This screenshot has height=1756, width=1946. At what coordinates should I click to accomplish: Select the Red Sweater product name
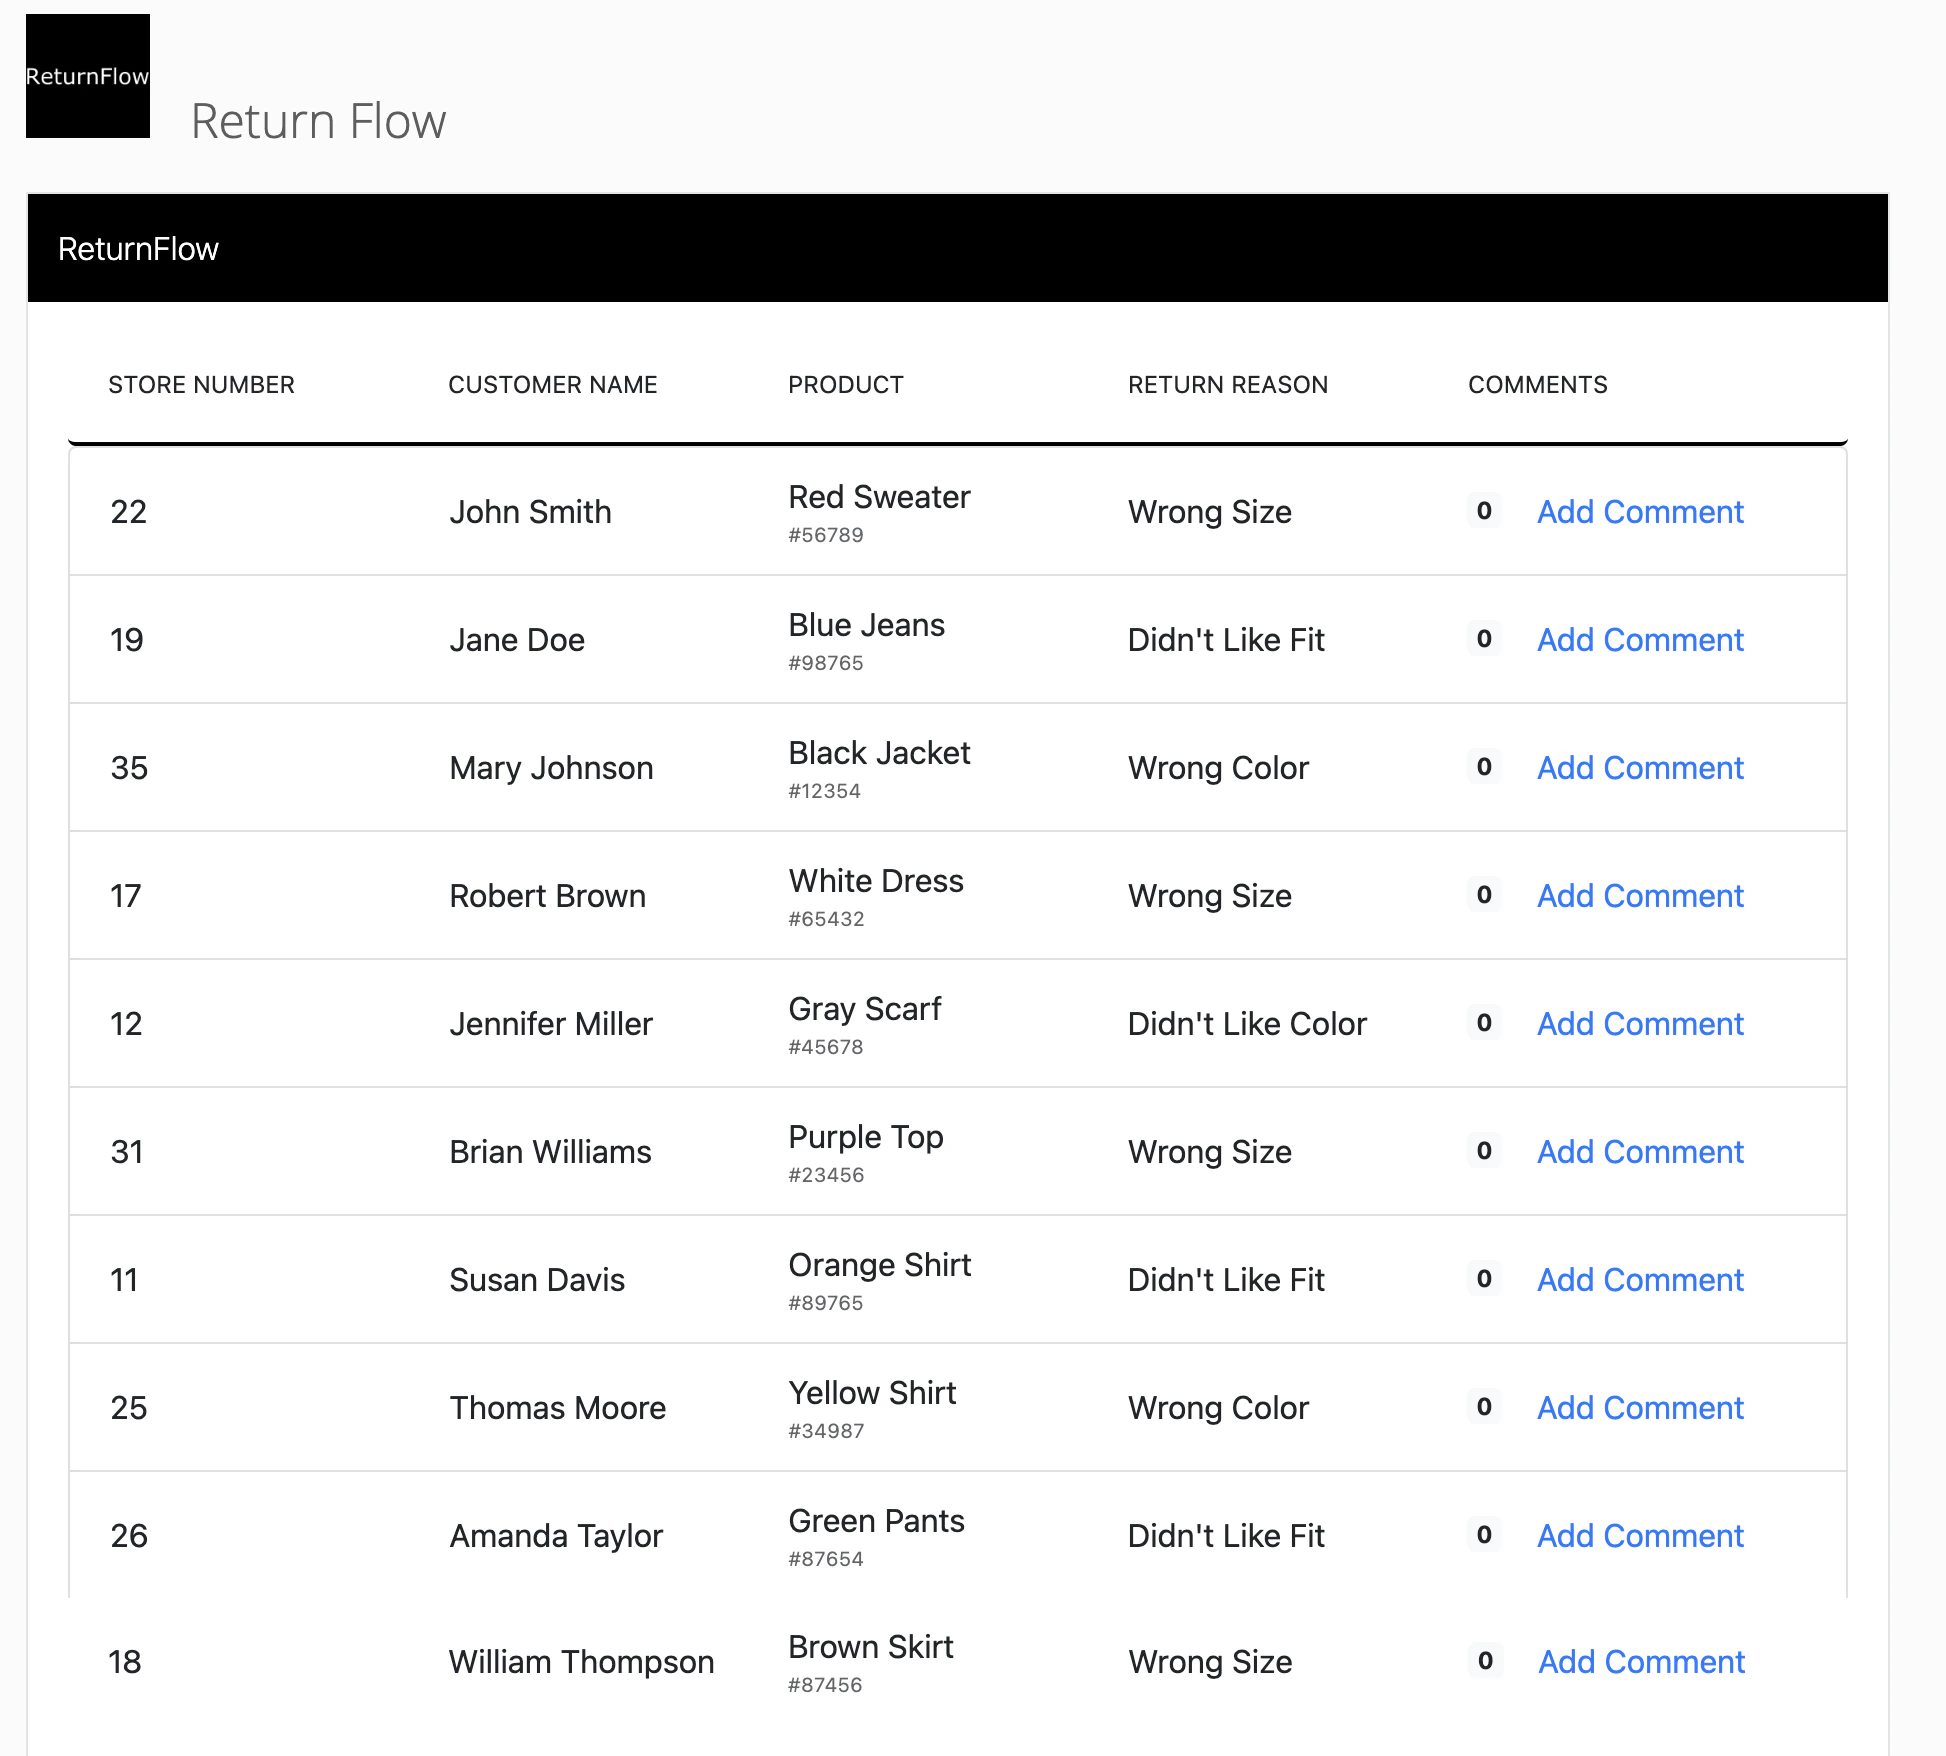tap(879, 497)
